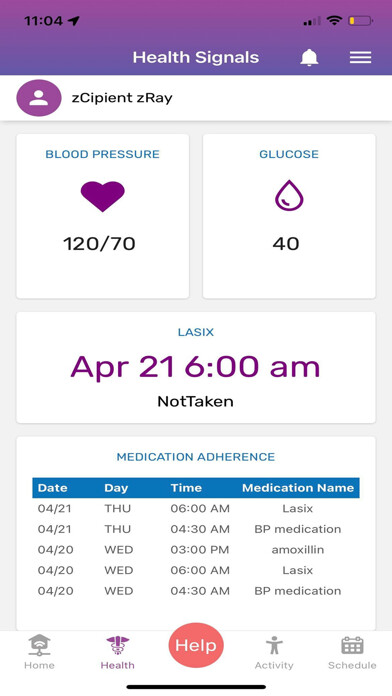Tap the user profile avatar
Screen dimensions: 392x696
point(39,98)
